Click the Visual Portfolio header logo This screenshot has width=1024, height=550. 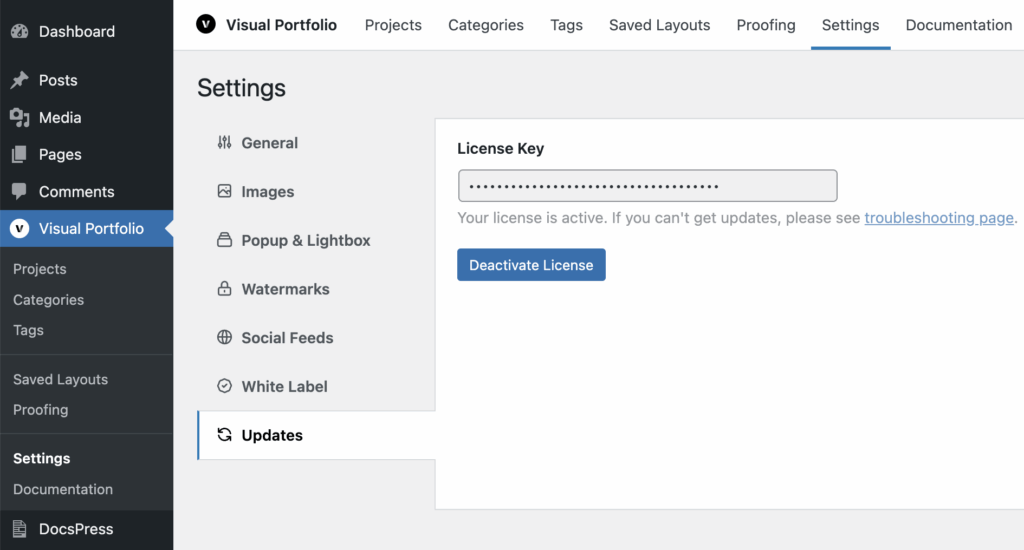pos(206,25)
